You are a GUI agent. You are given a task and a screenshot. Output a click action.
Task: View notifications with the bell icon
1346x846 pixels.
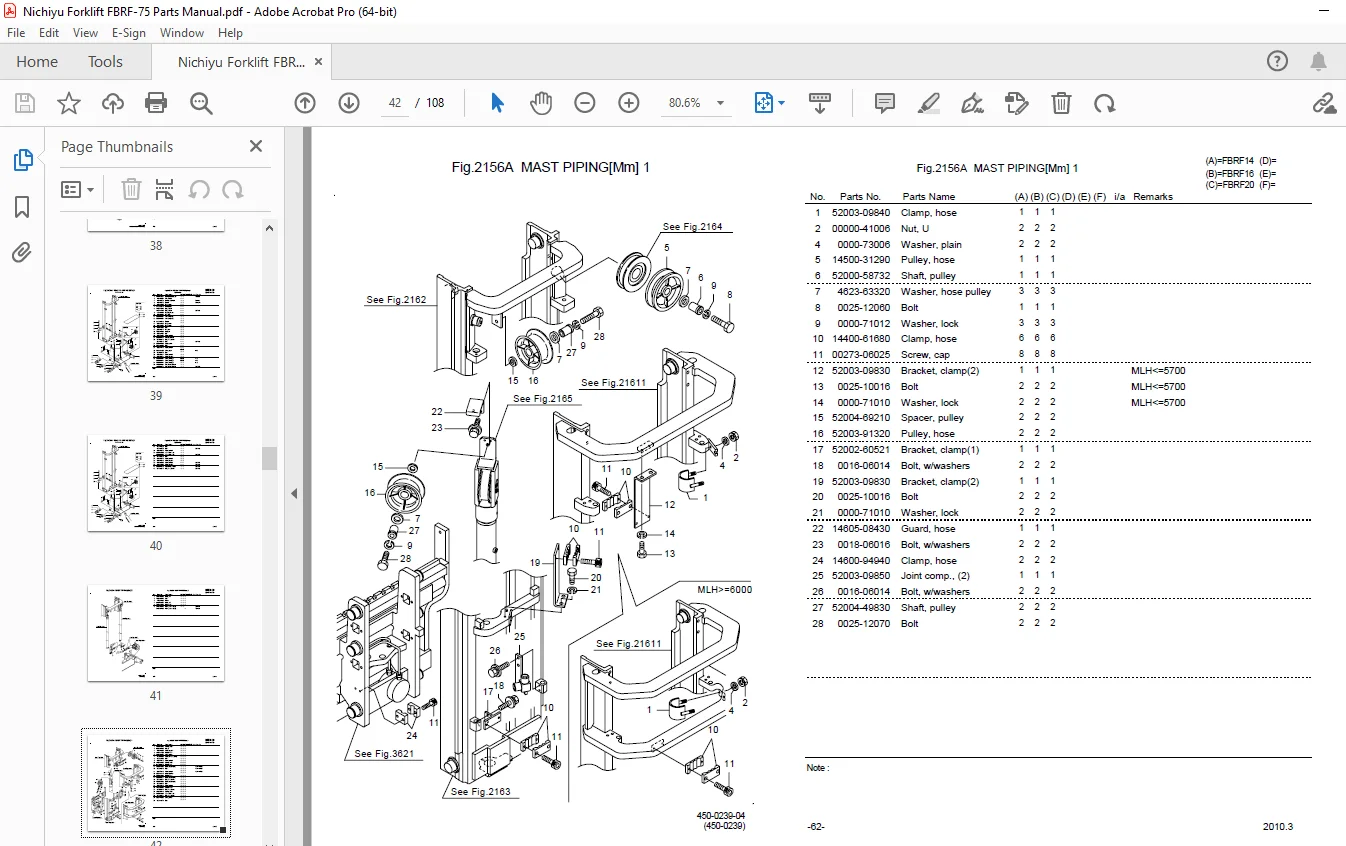(1321, 61)
